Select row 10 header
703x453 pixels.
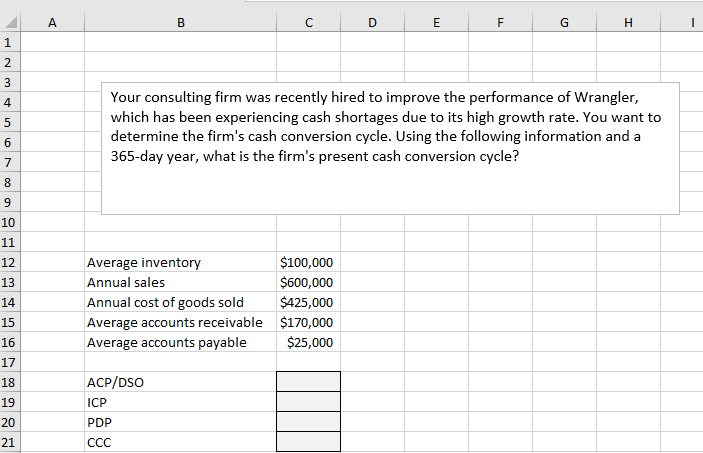(10, 222)
